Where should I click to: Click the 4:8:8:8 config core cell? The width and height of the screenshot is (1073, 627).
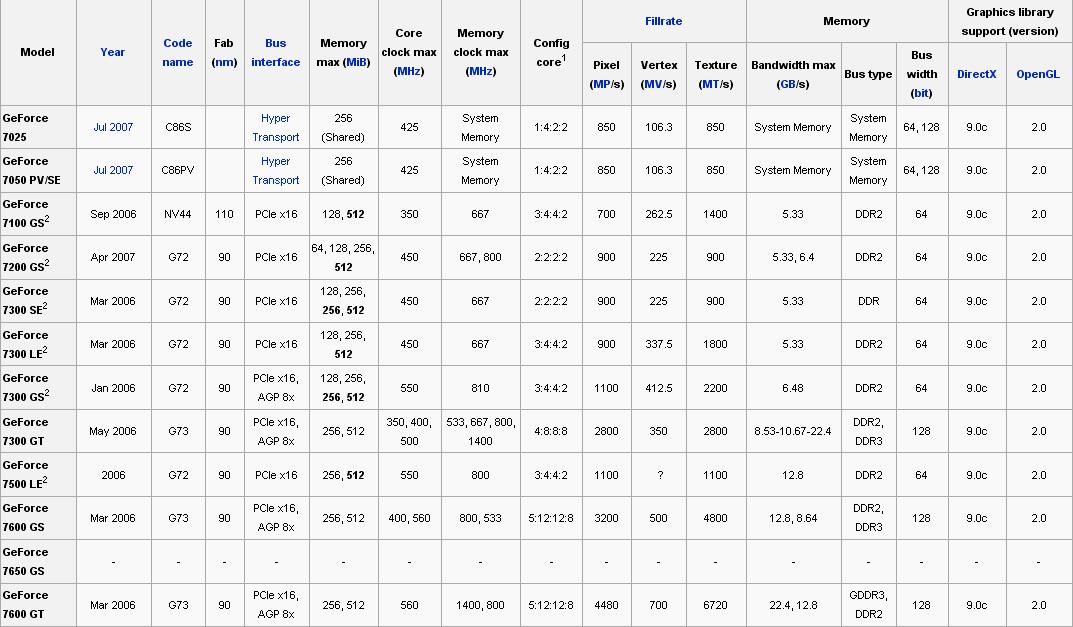pyautogui.click(x=551, y=431)
